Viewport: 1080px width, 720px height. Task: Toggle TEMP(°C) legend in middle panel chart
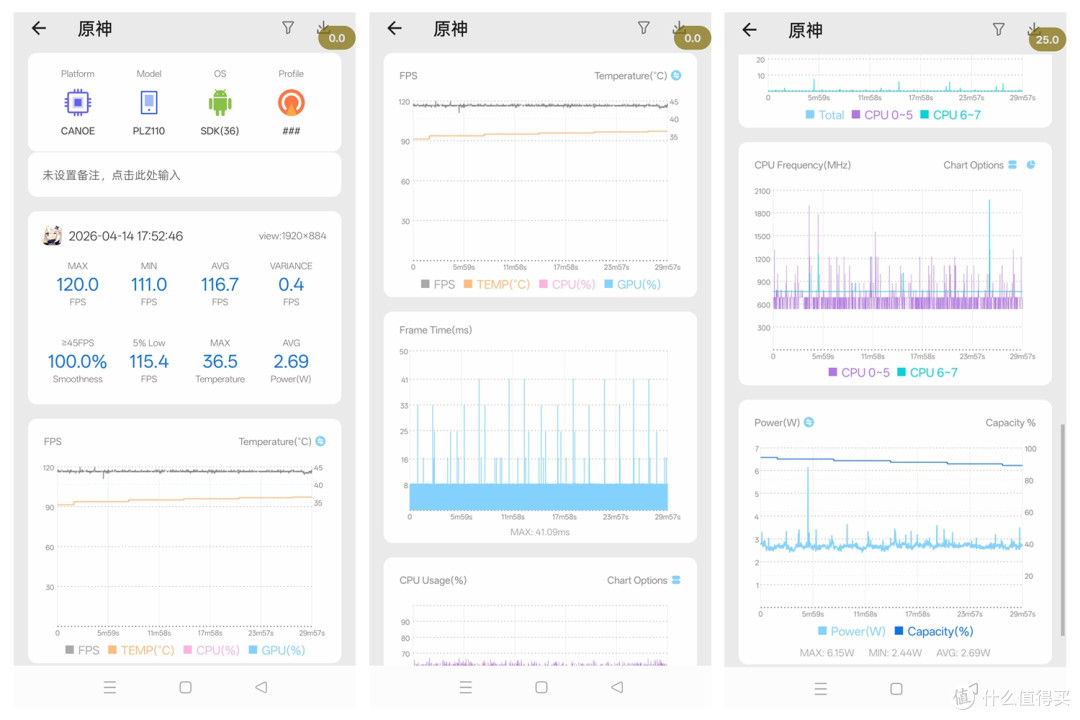tap(497, 284)
